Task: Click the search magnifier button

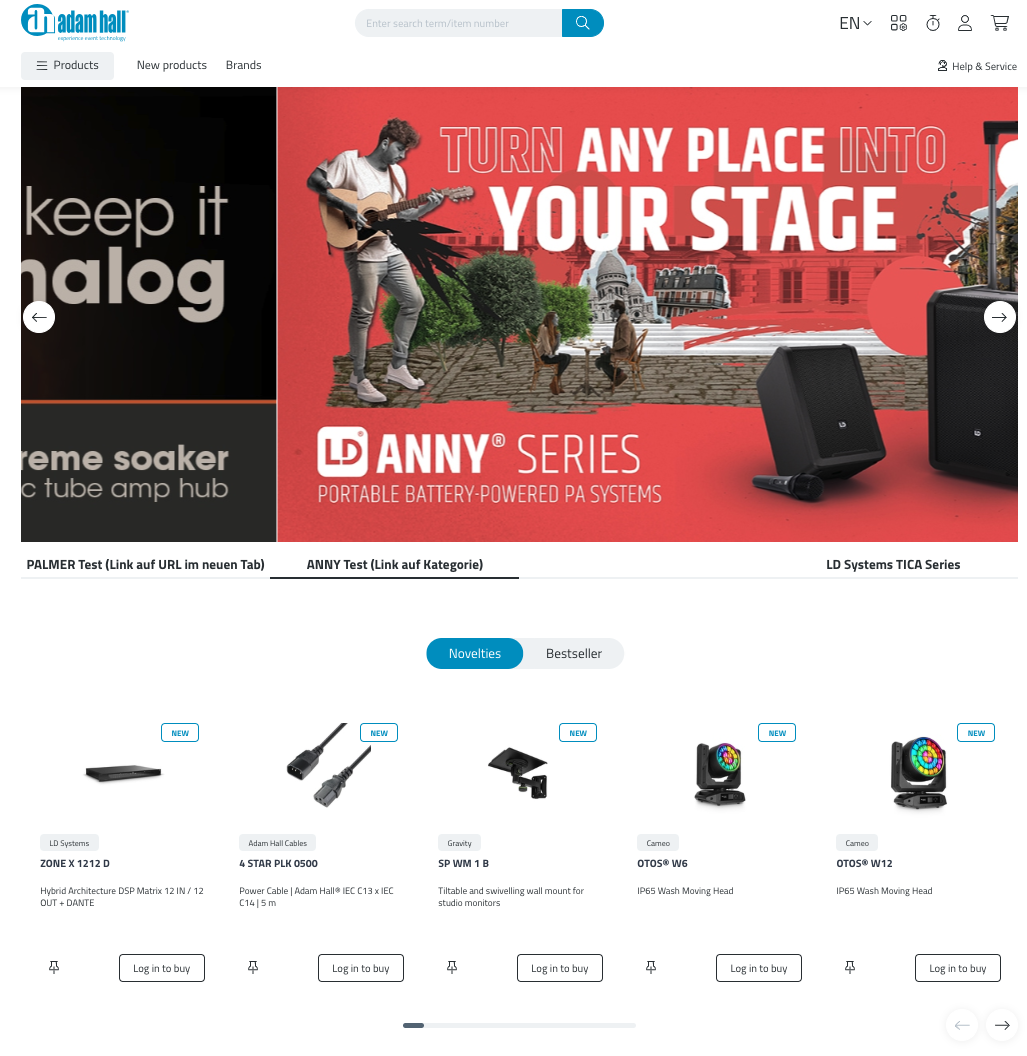Action: (583, 23)
